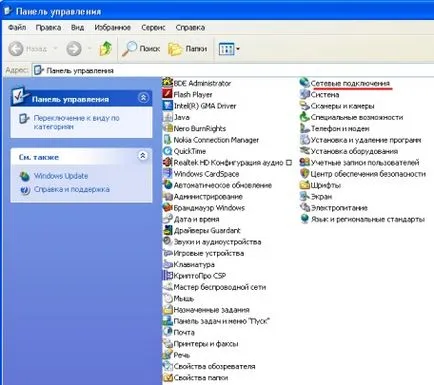Screen dimensions: 434x385
Task: Open the Назначенные задания icon
Action: 167,309
